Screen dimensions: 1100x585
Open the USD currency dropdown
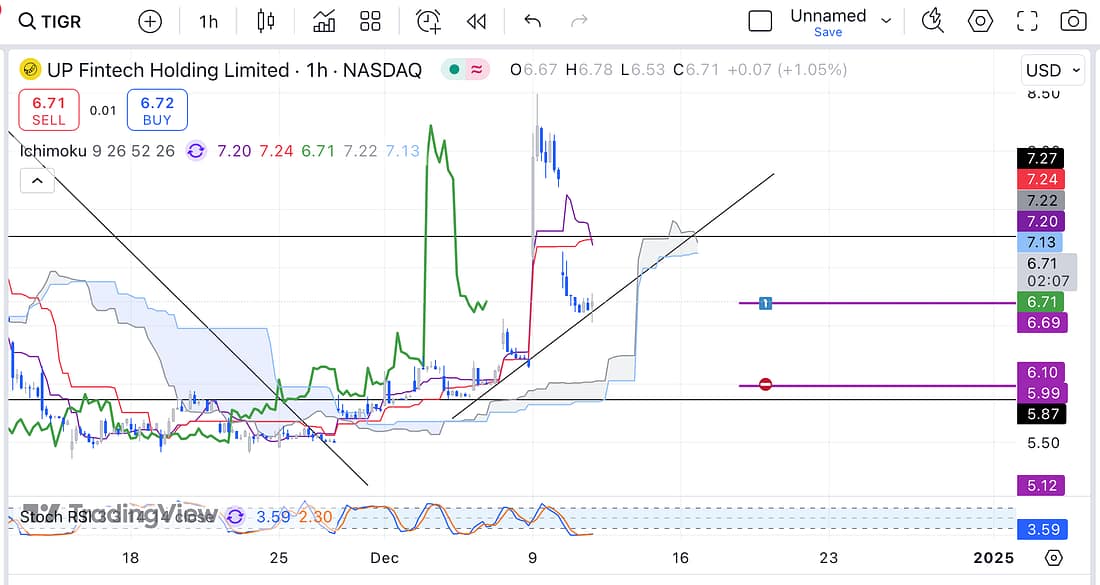tap(1053, 71)
